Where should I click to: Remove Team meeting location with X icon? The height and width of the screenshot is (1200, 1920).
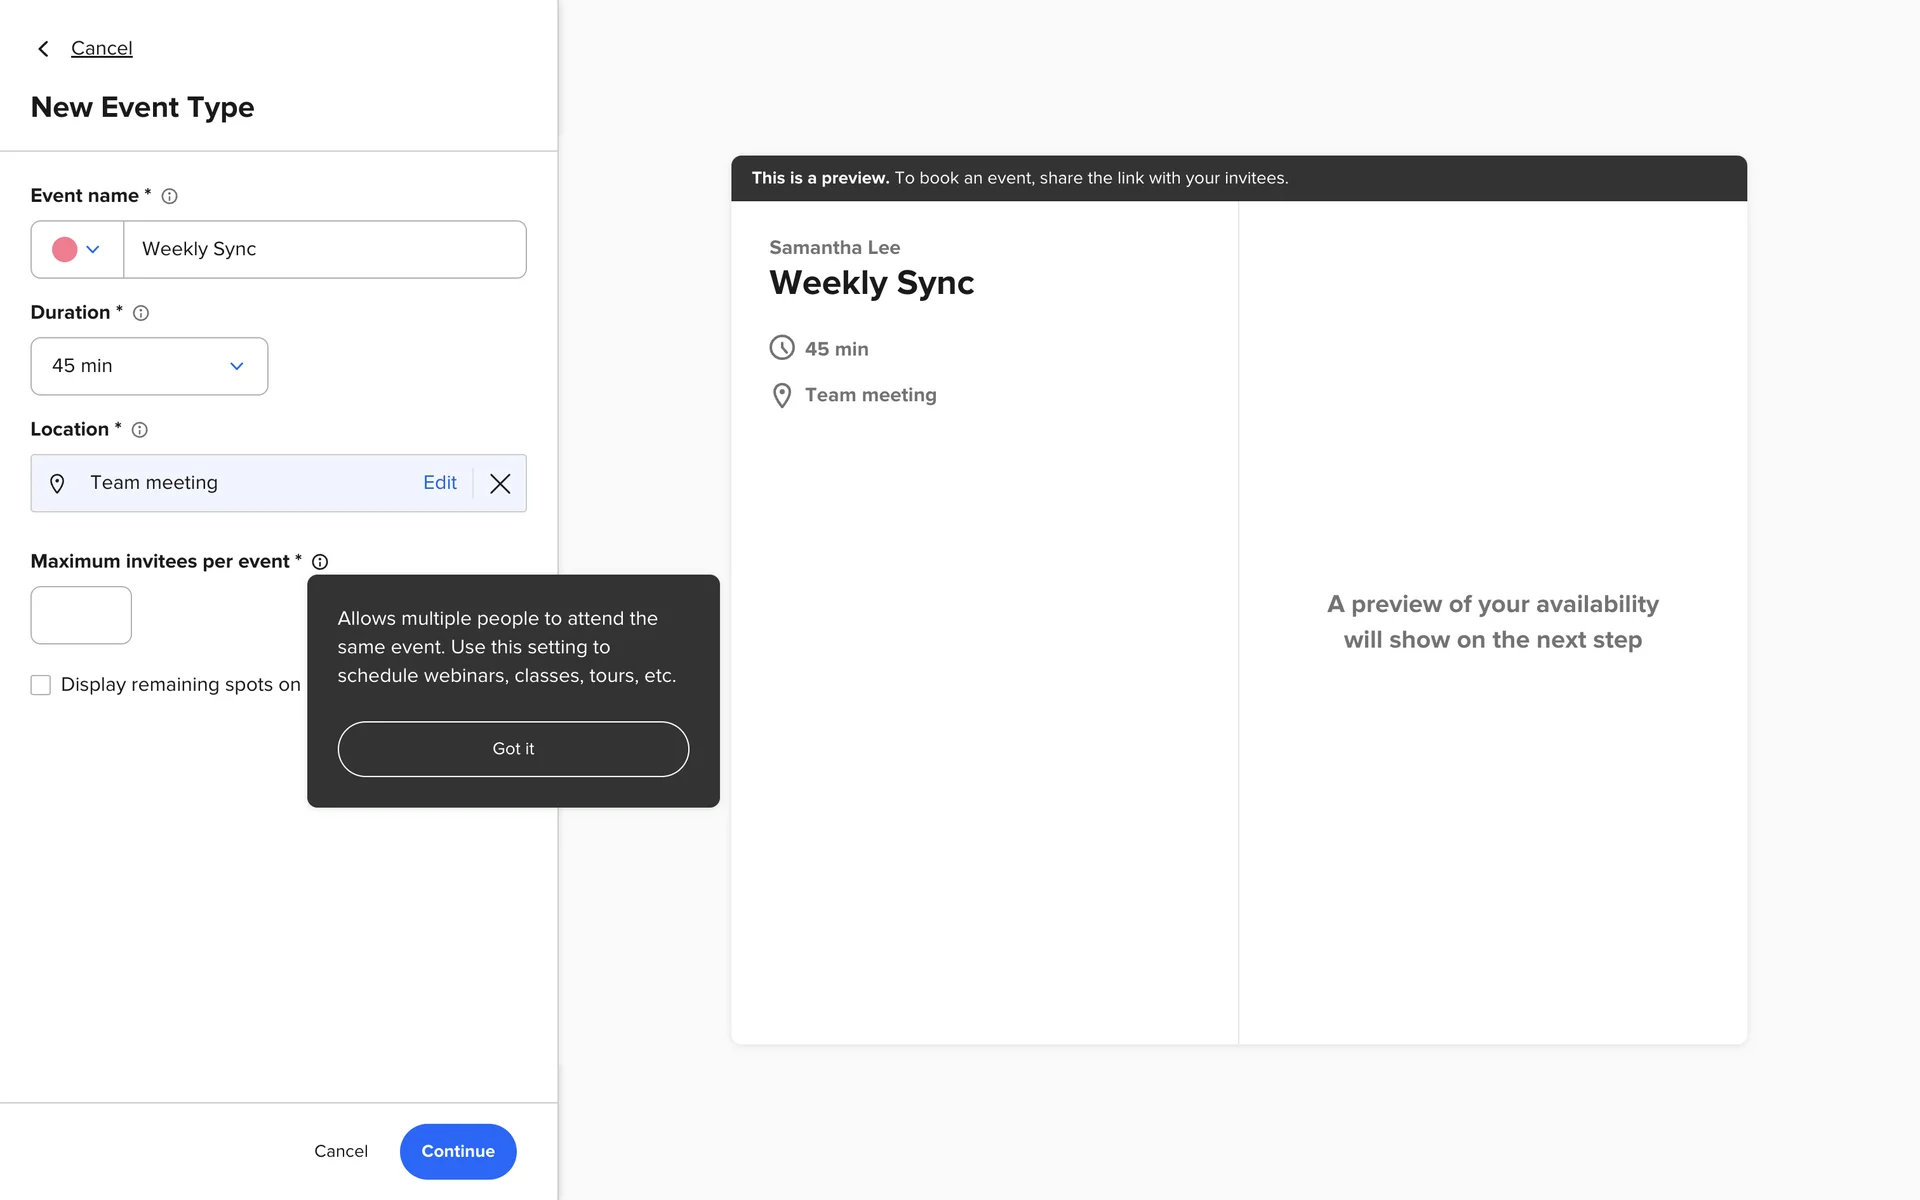(x=500, y=484)
